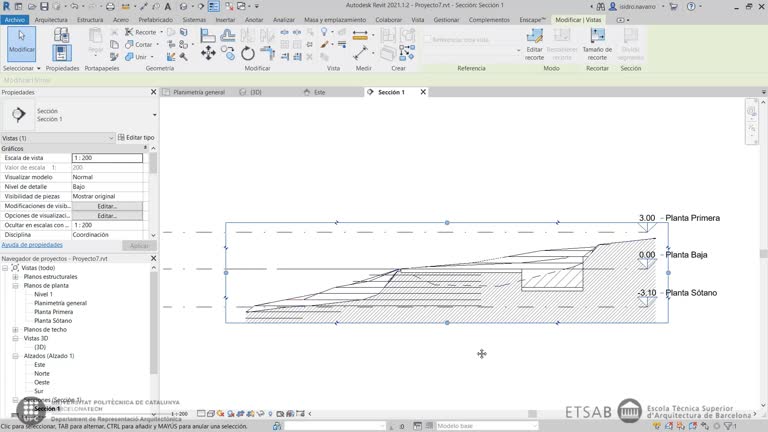Click the Cortar geometry tool
The image size is (768, 432).
point(138,45)
